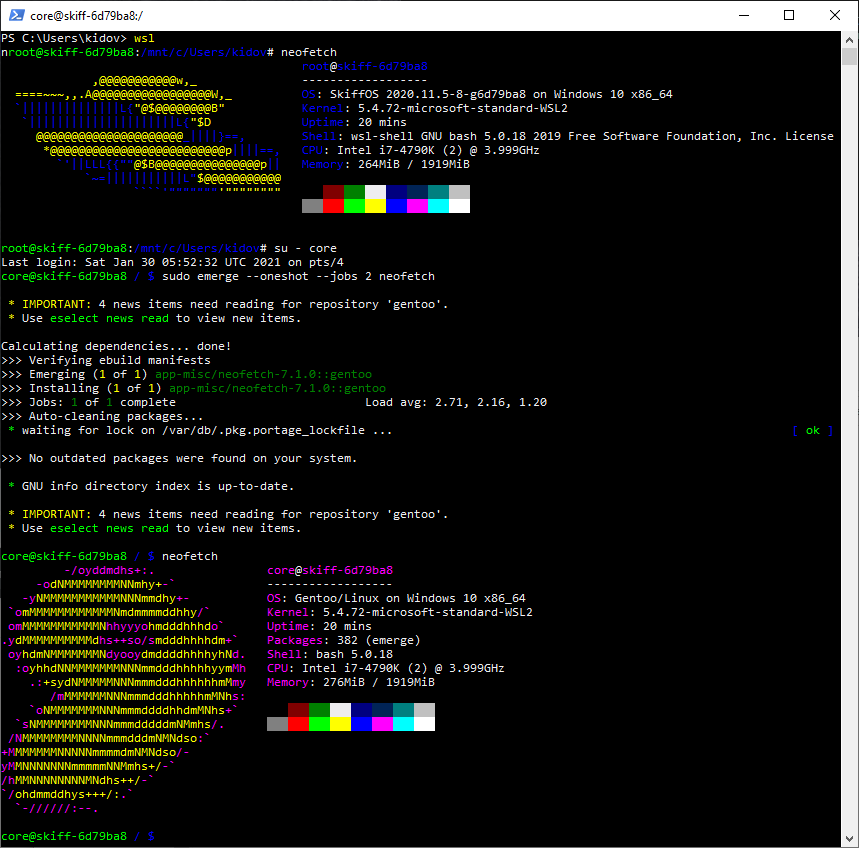Click 'No outdated packages were found' line
The height and width of the screenshot is (848, 859).
(179, 459)
